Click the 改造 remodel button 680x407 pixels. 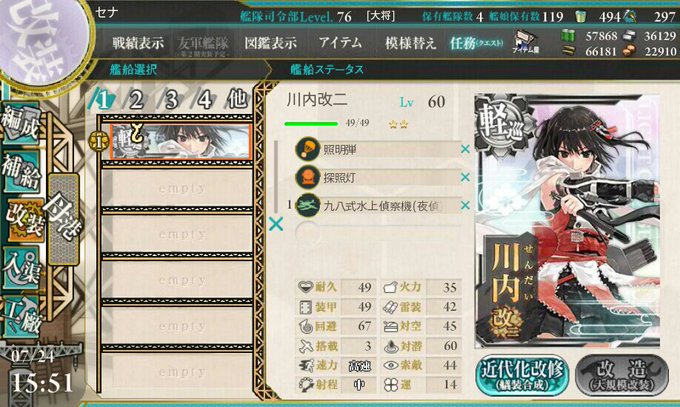point(621,375)
